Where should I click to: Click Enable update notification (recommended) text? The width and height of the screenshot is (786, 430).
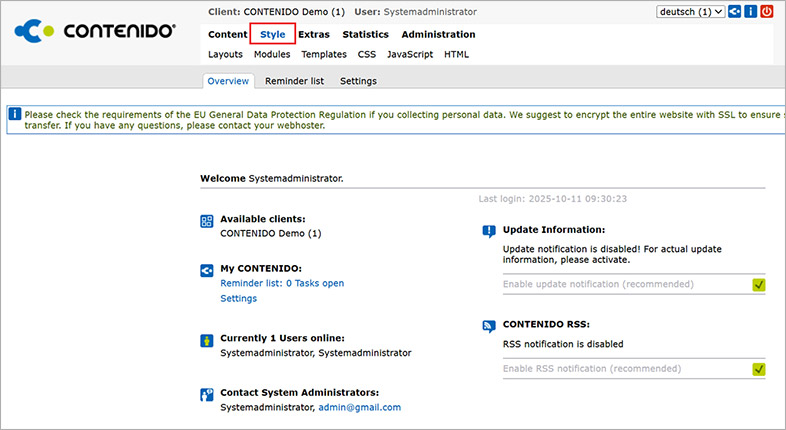click(598, 284)
